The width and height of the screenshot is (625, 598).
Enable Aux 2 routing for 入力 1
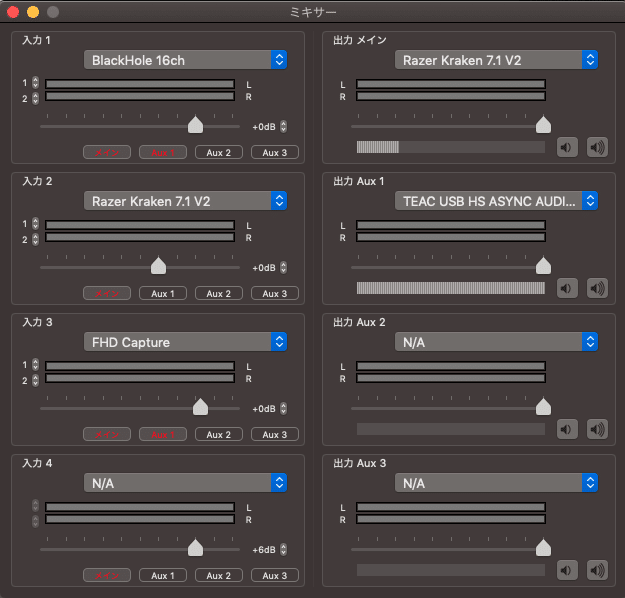[x=219, y=153]
